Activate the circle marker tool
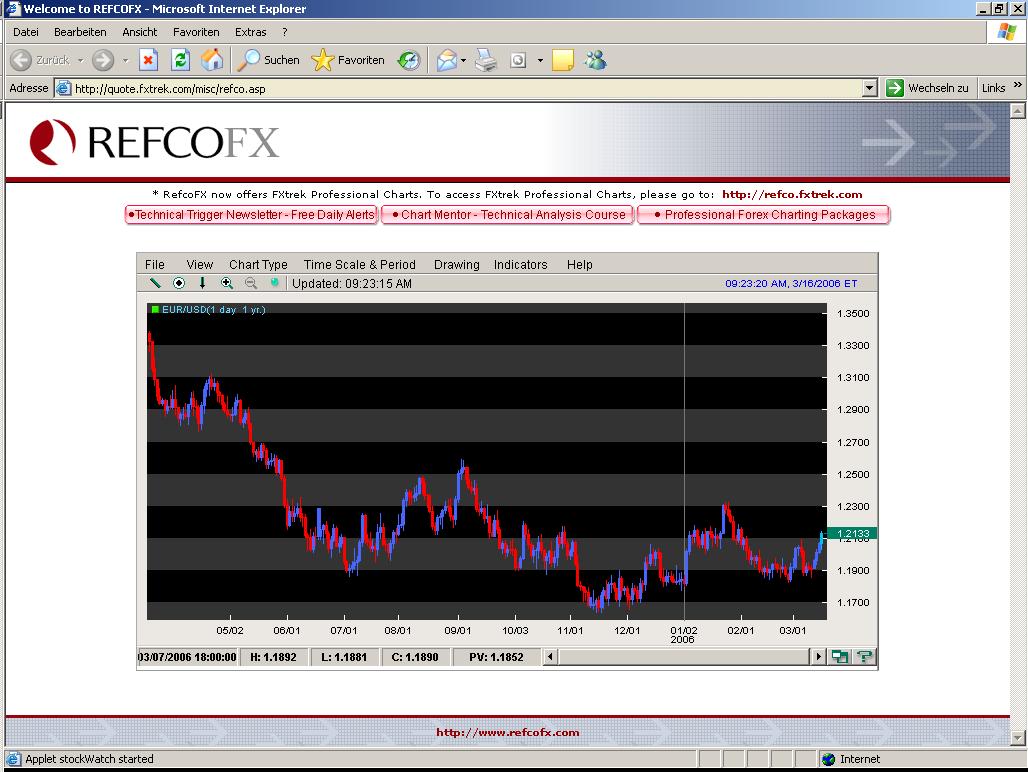1028x772 pixels. coord(180,283)
